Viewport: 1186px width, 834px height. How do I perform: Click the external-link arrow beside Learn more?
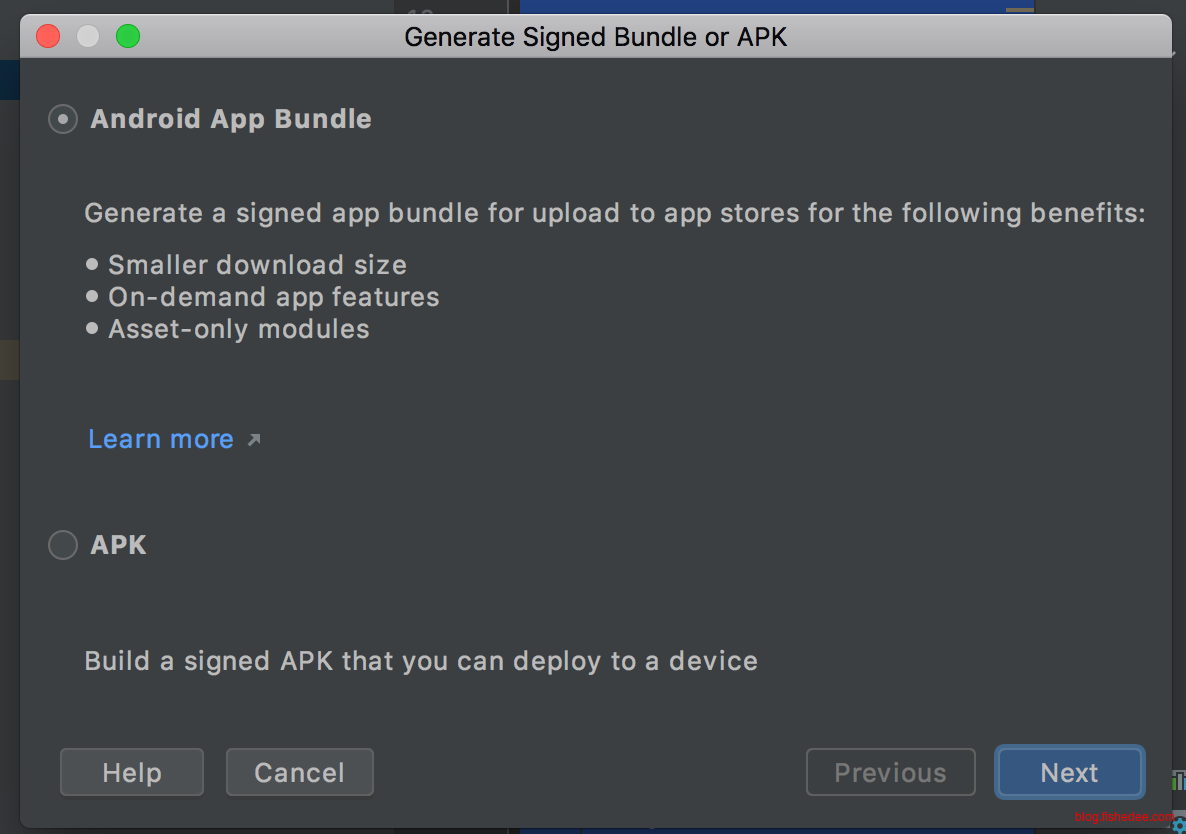coord(254,439)
